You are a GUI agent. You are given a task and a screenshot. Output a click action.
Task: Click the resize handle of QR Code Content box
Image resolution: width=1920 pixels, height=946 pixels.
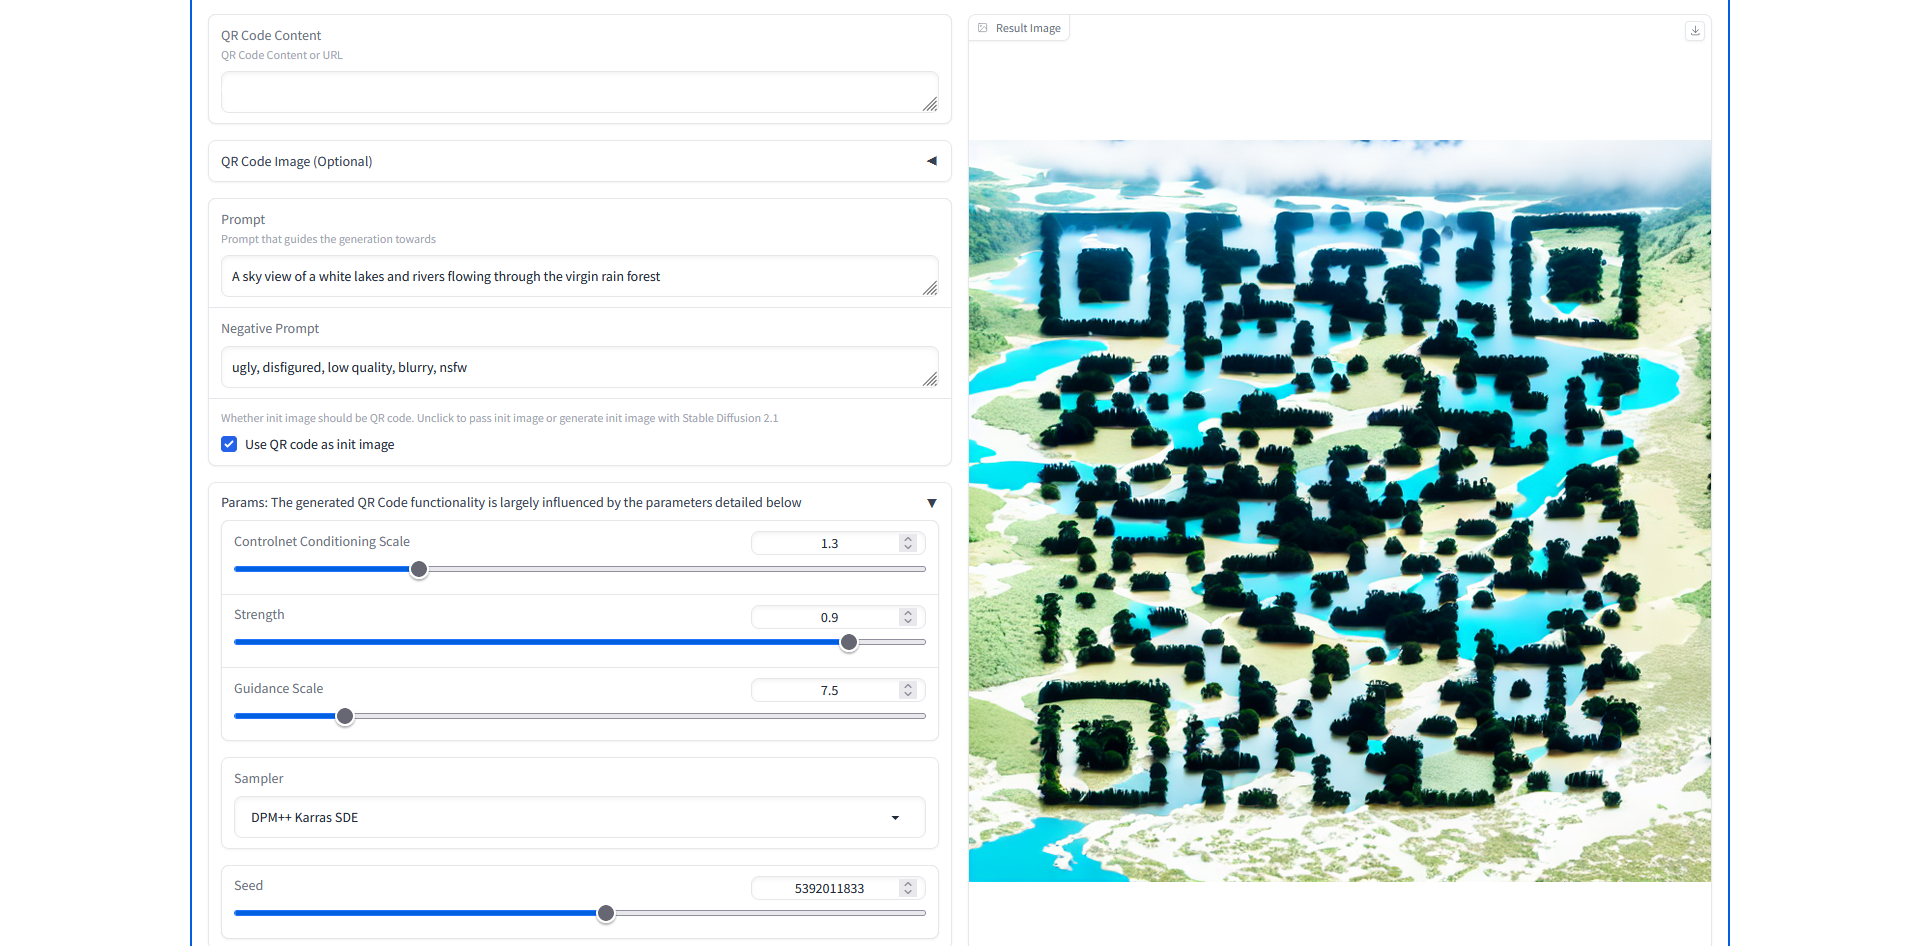(x=930, y=104)
